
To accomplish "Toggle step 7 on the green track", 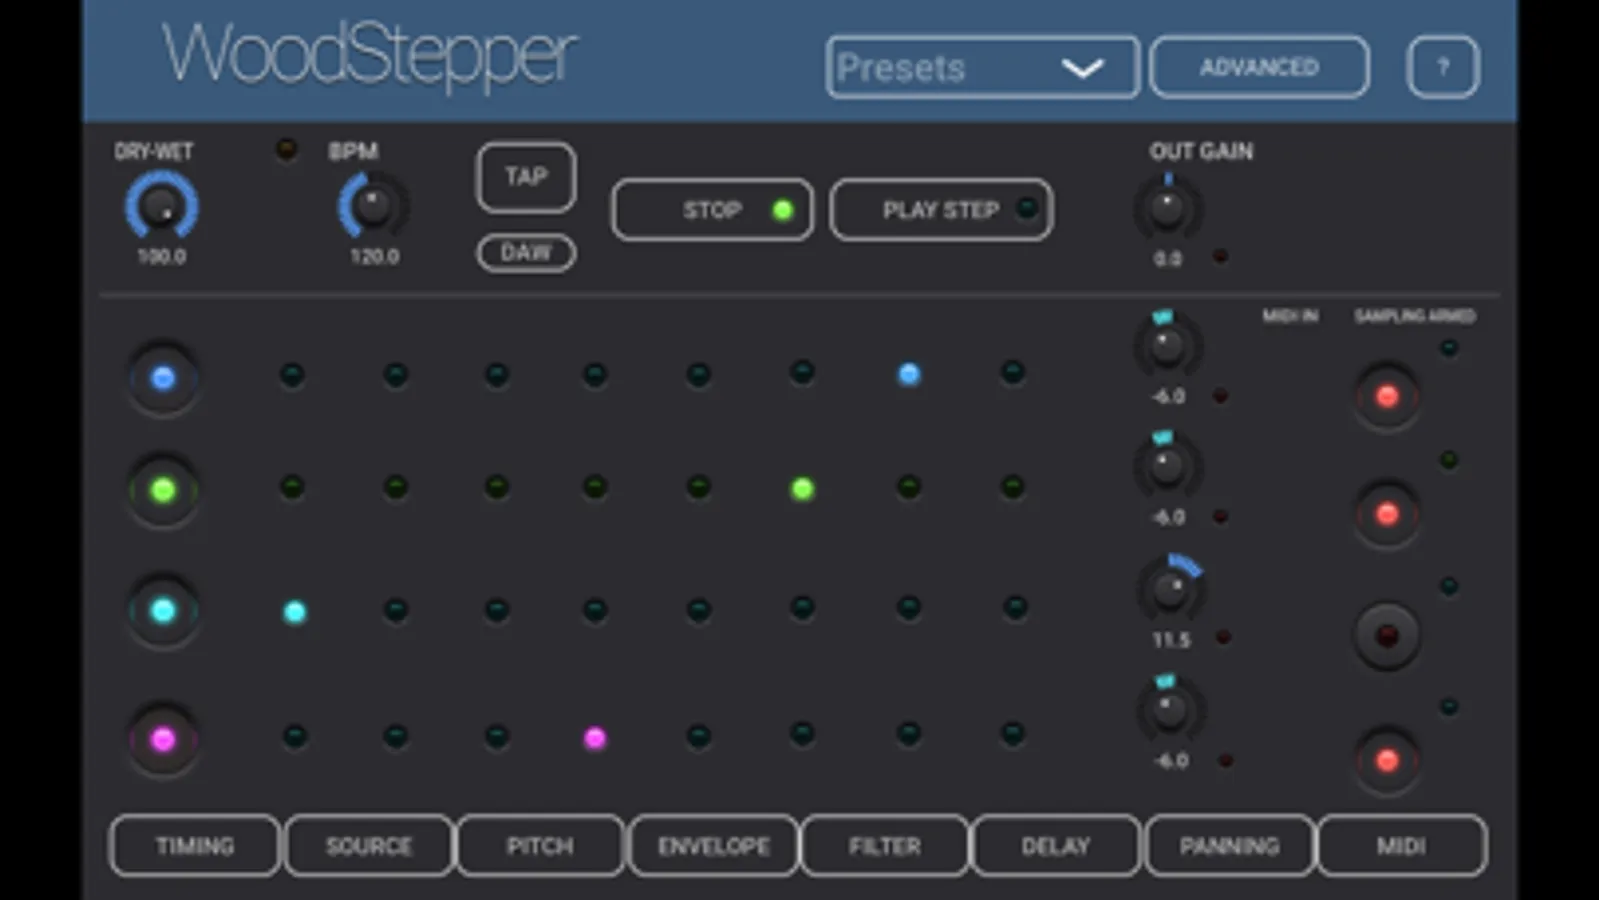I will (909, 487).
